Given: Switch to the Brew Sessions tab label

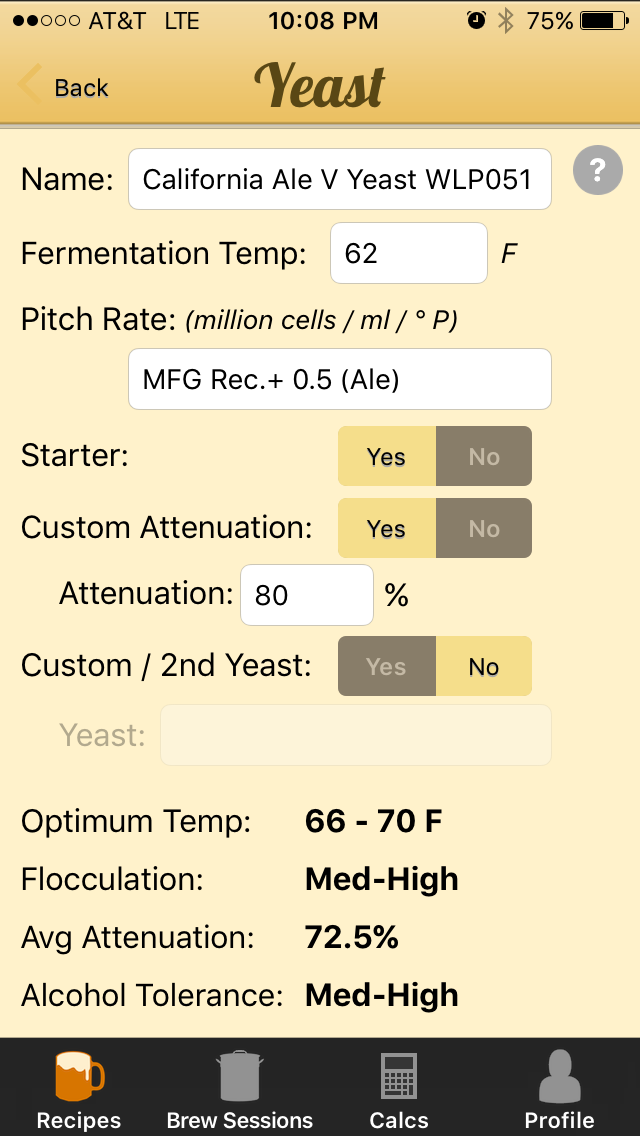Looking at the screenshot, I should [240, 1120].
